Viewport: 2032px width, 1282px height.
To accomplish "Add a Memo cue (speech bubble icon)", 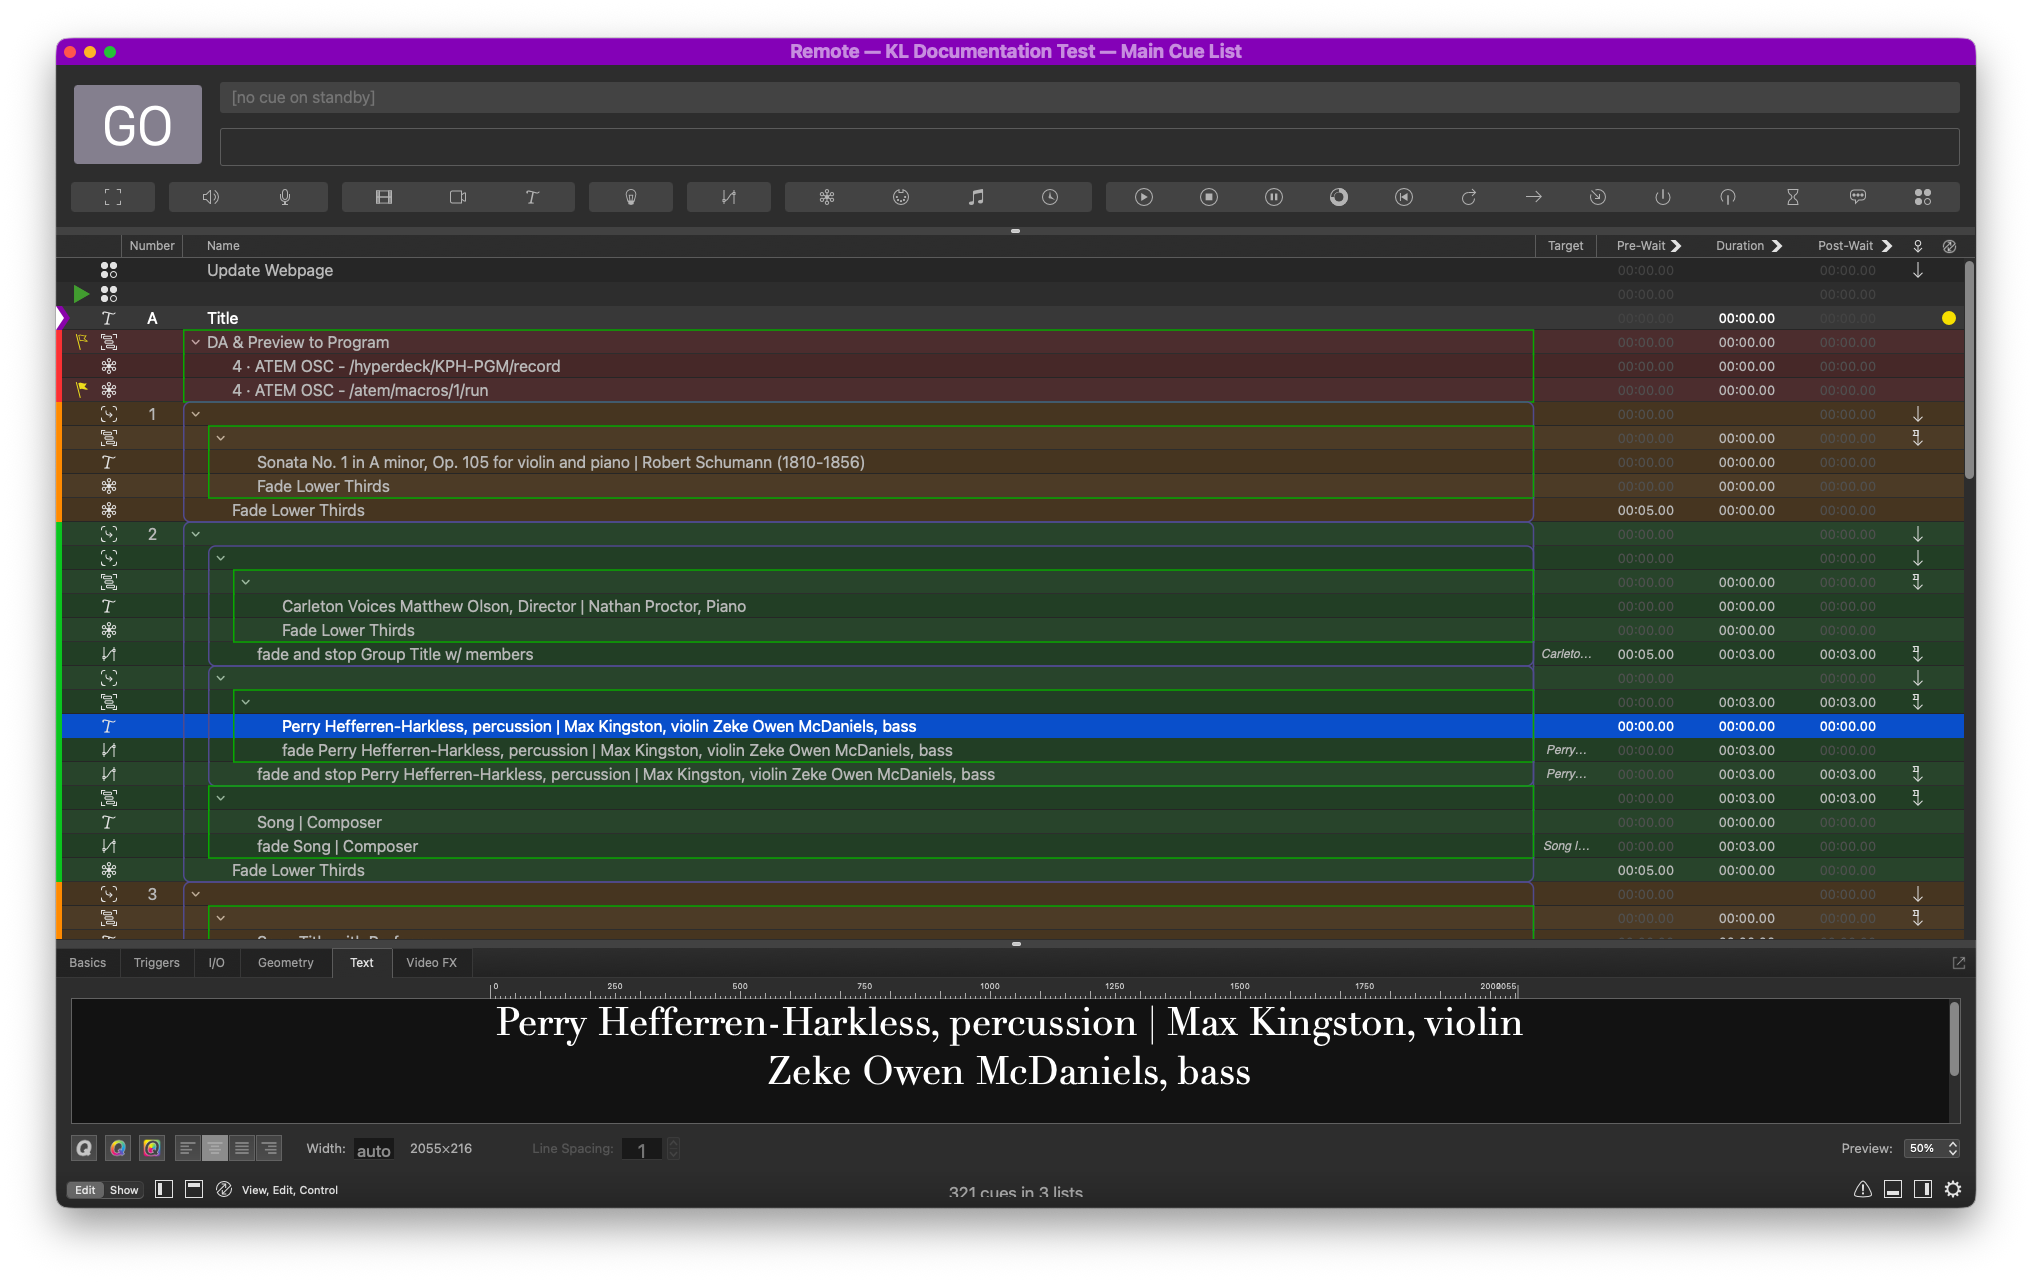I will tap(1858, 197).
